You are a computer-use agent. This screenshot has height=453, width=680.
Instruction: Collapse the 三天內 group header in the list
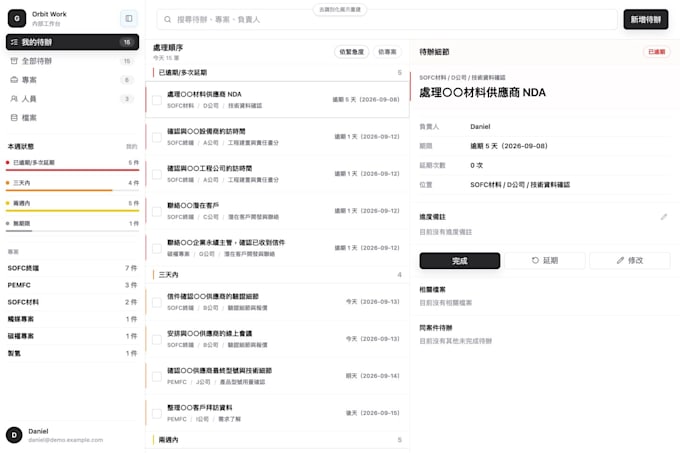278,274
